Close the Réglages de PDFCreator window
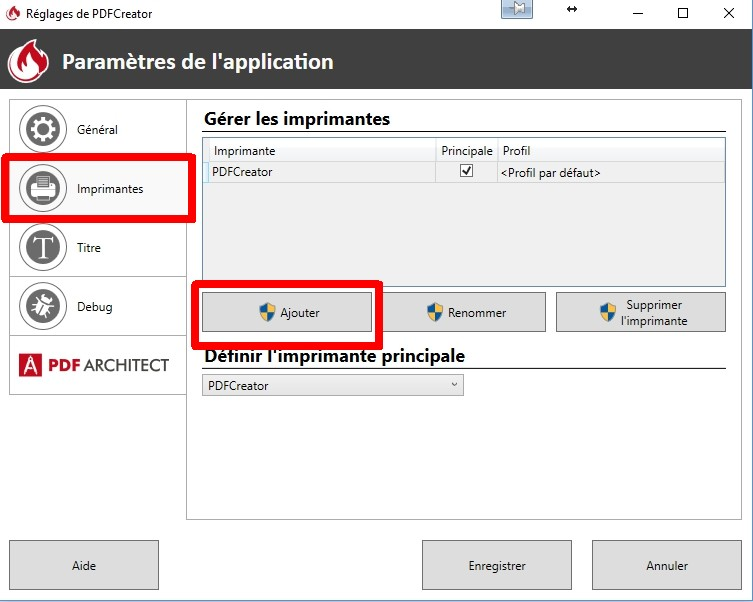Image resolution: width=753 pixels, height=602 pixels. (x=729, y=13)
